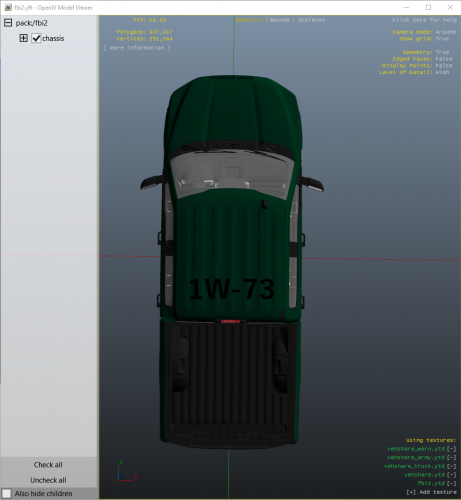Enable the Also hide children checkbox
The height and width of the screenshot is (500, 461).
[6, 493]
